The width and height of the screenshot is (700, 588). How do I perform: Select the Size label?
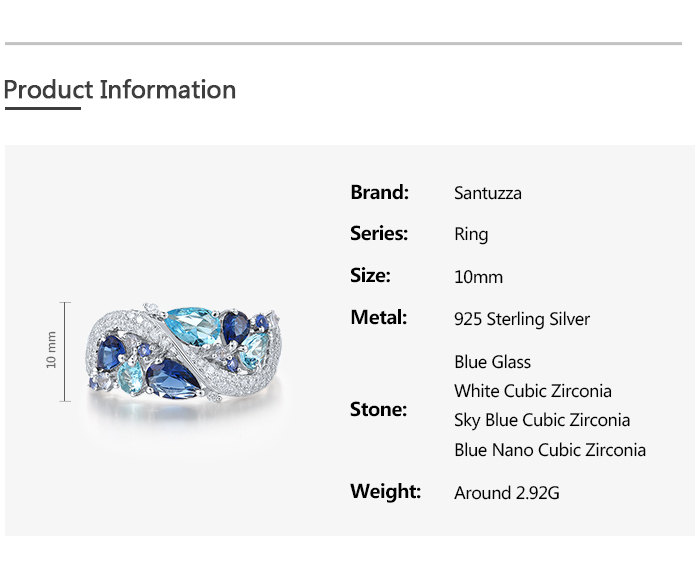370,276
